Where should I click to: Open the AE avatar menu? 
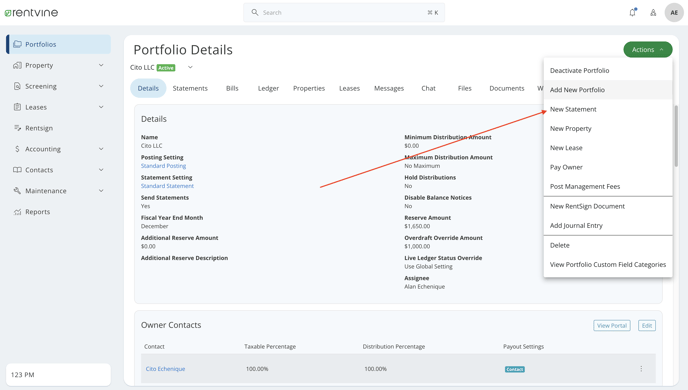tap(674, 12)
